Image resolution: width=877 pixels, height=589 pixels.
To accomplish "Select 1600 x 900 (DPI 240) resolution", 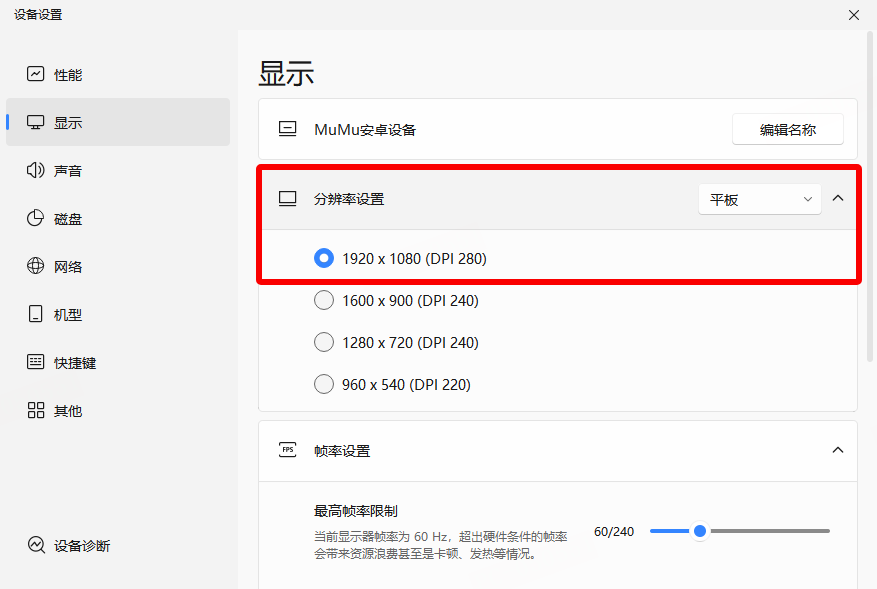I will click(x=324, y=300).
